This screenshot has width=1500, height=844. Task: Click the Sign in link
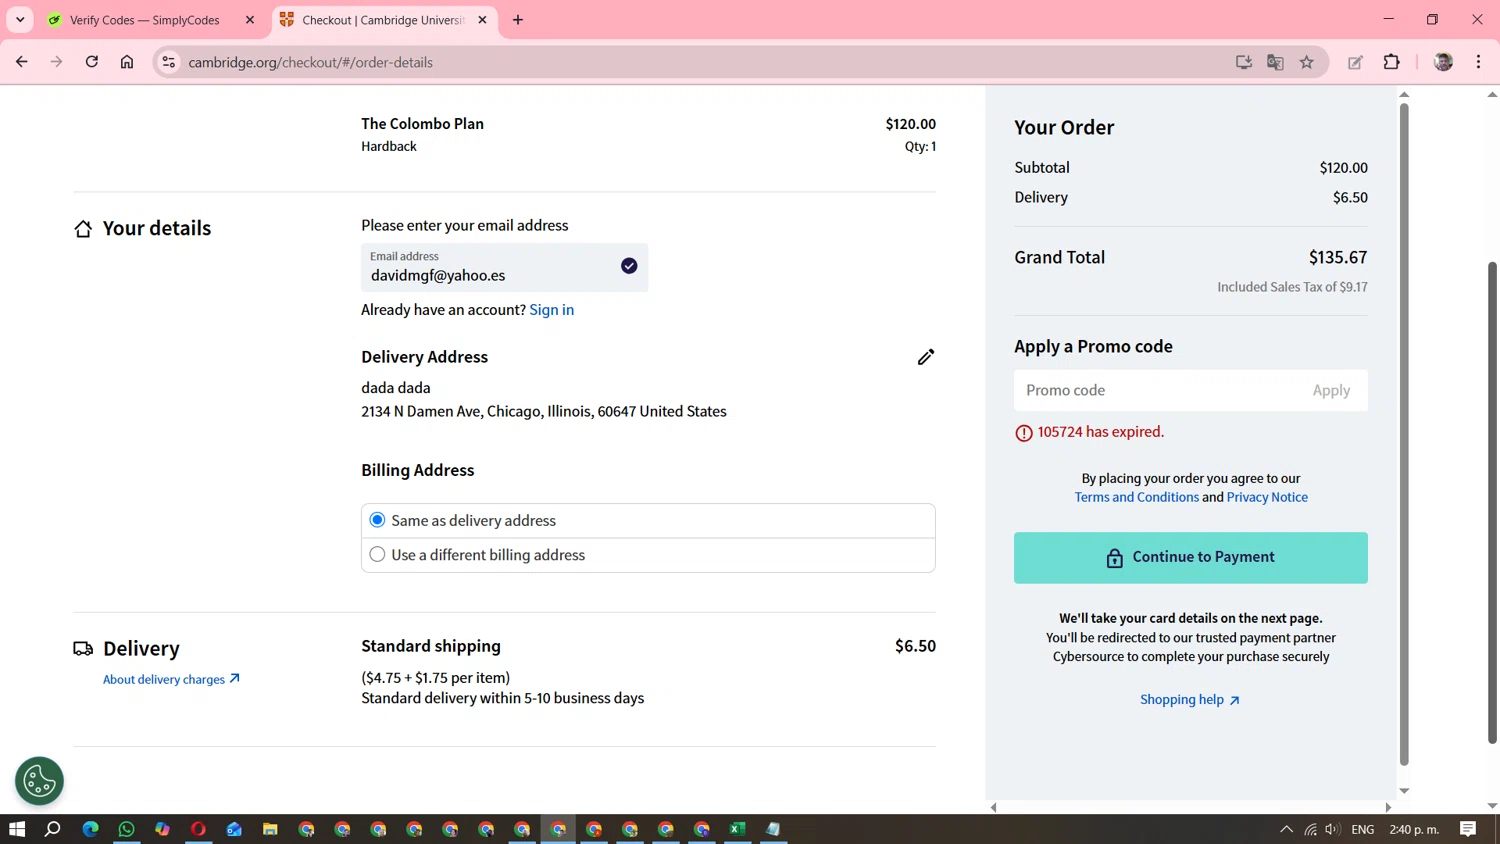[x=551, y=310]
